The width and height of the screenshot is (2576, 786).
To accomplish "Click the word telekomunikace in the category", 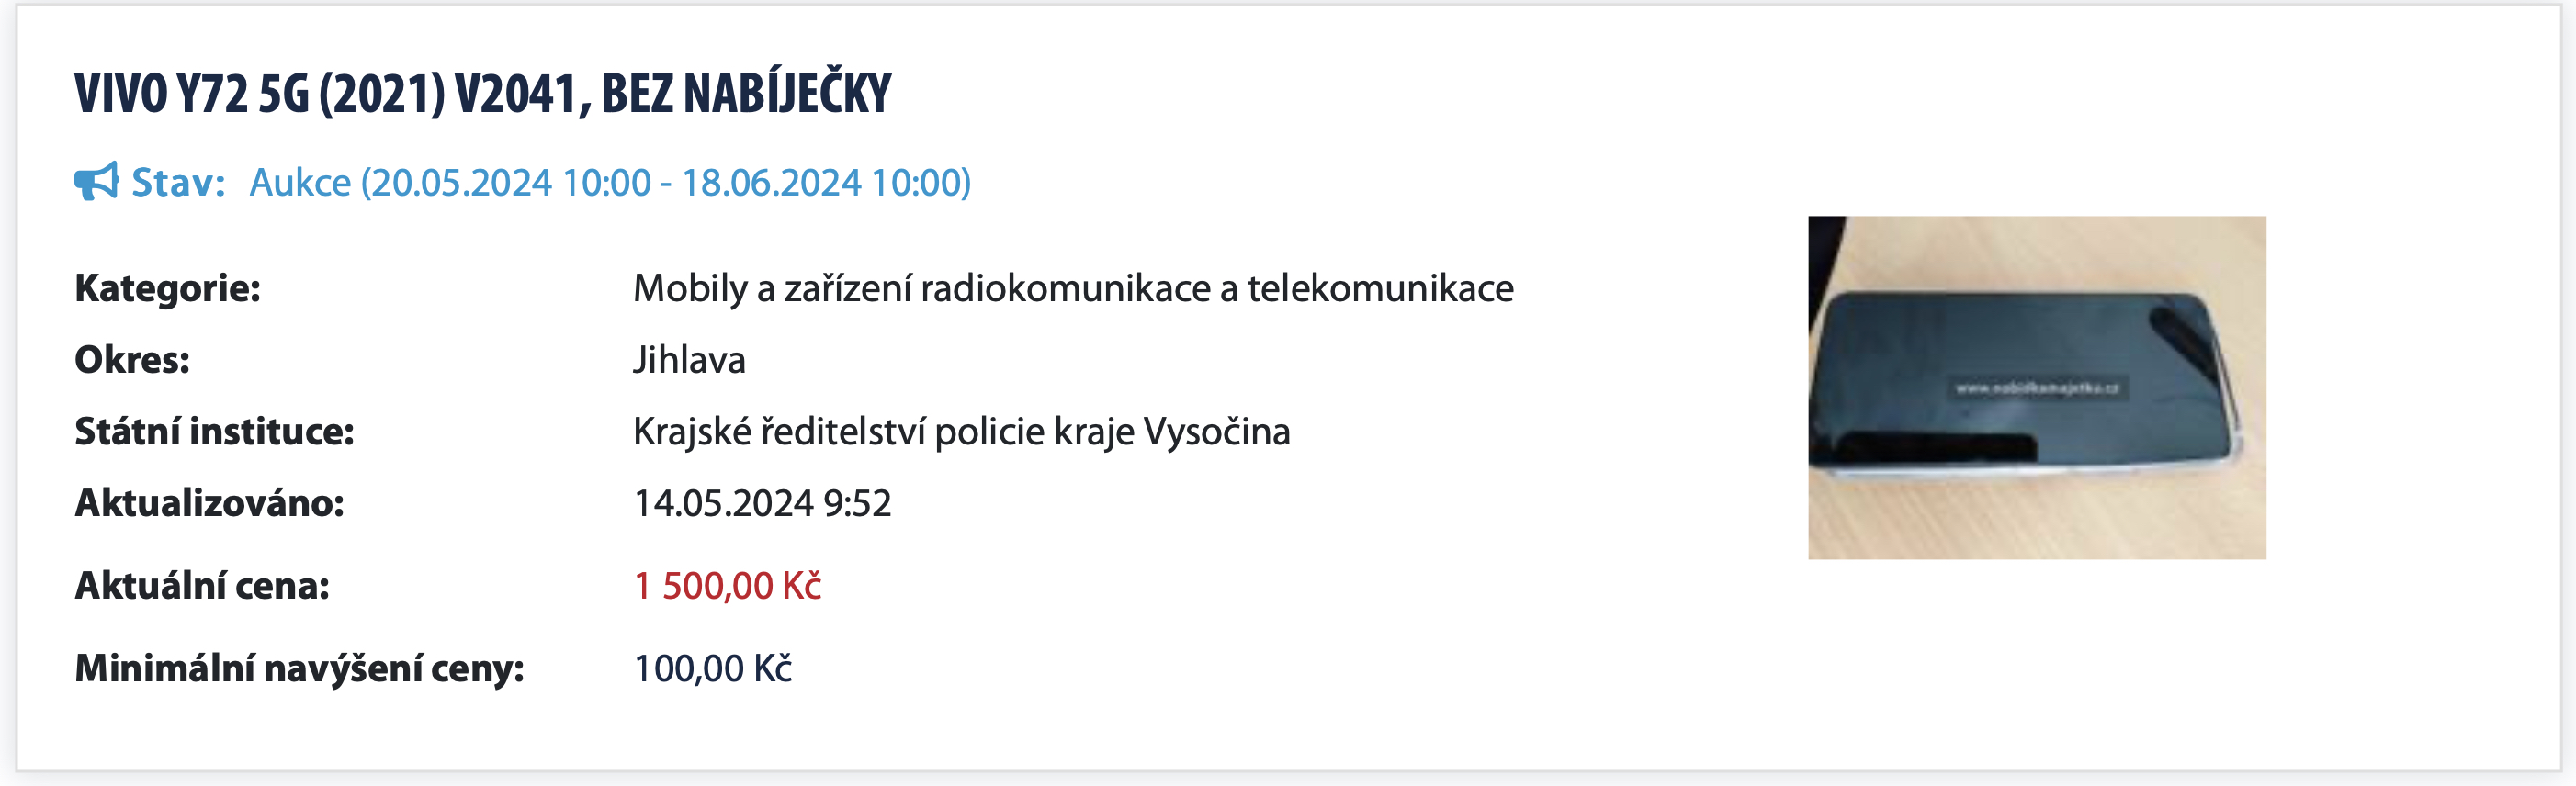I will click(1380, 288).
